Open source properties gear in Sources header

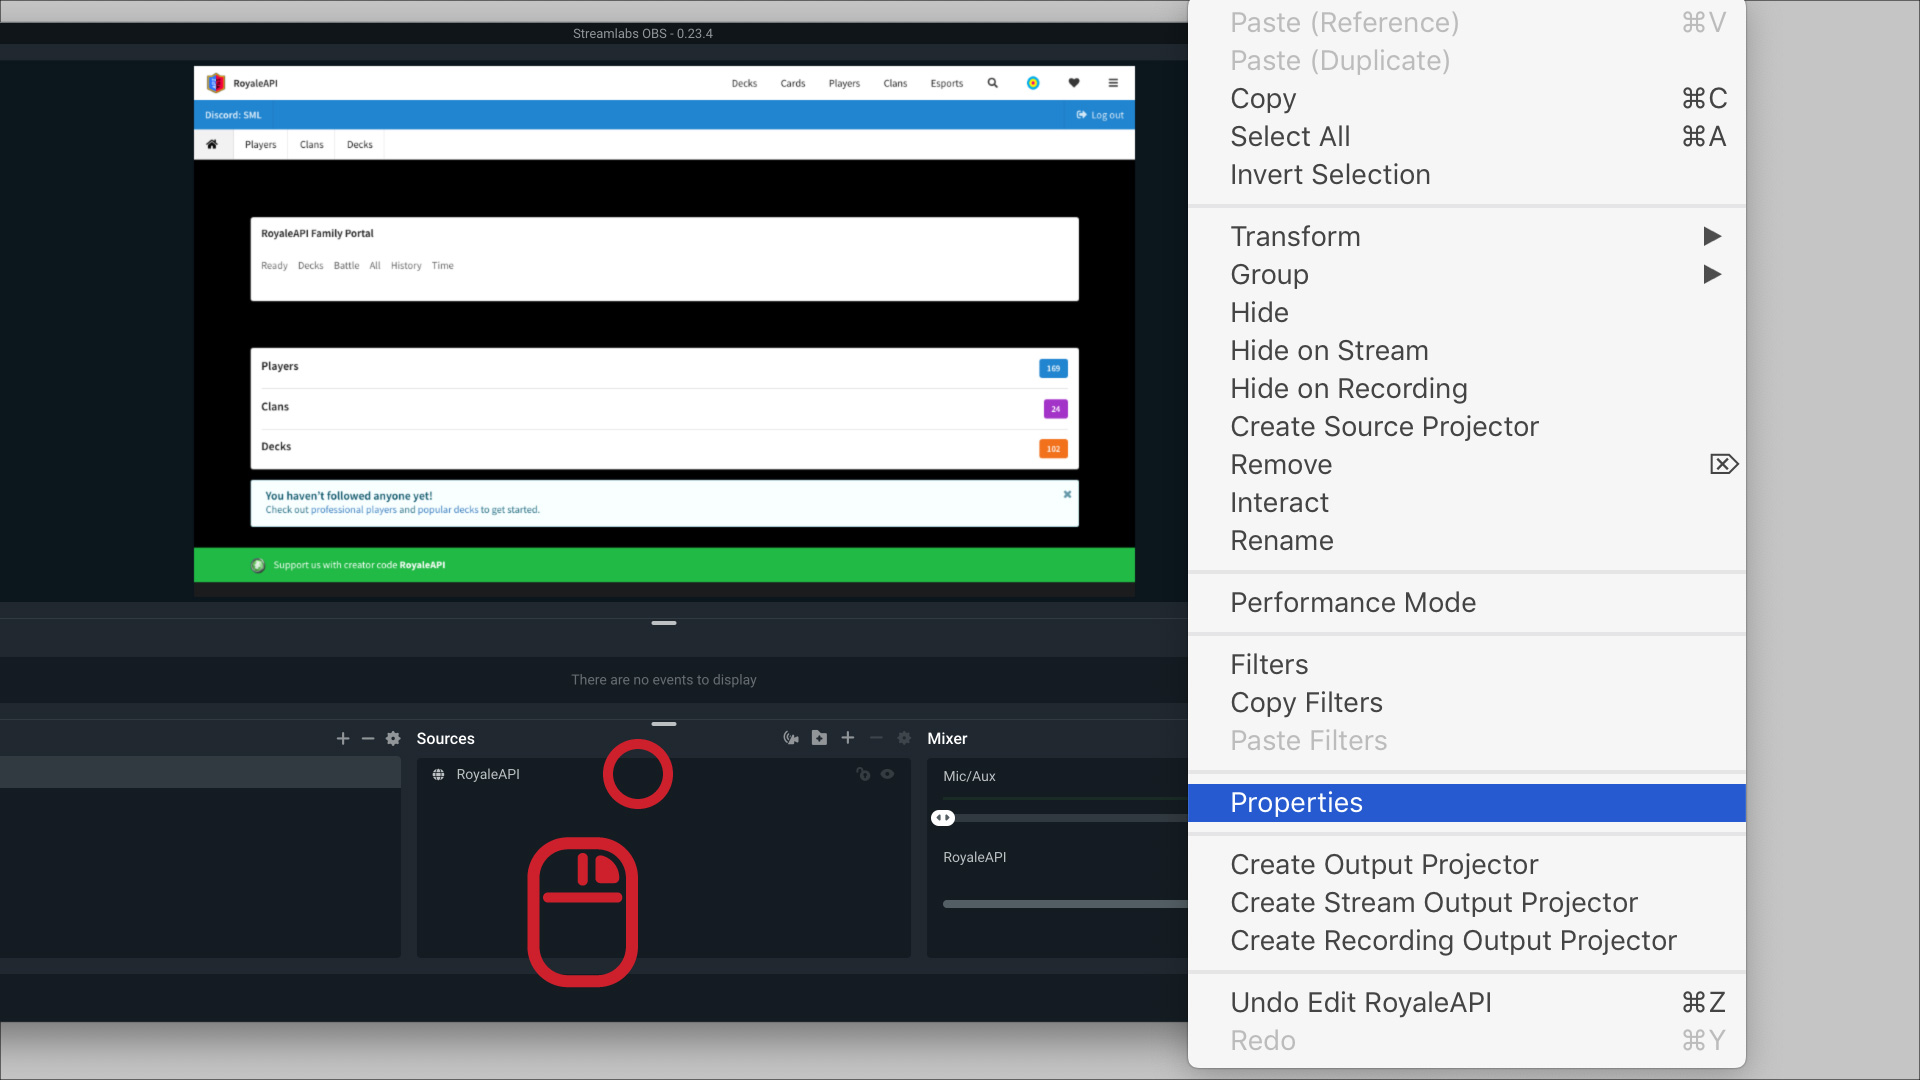904,737
